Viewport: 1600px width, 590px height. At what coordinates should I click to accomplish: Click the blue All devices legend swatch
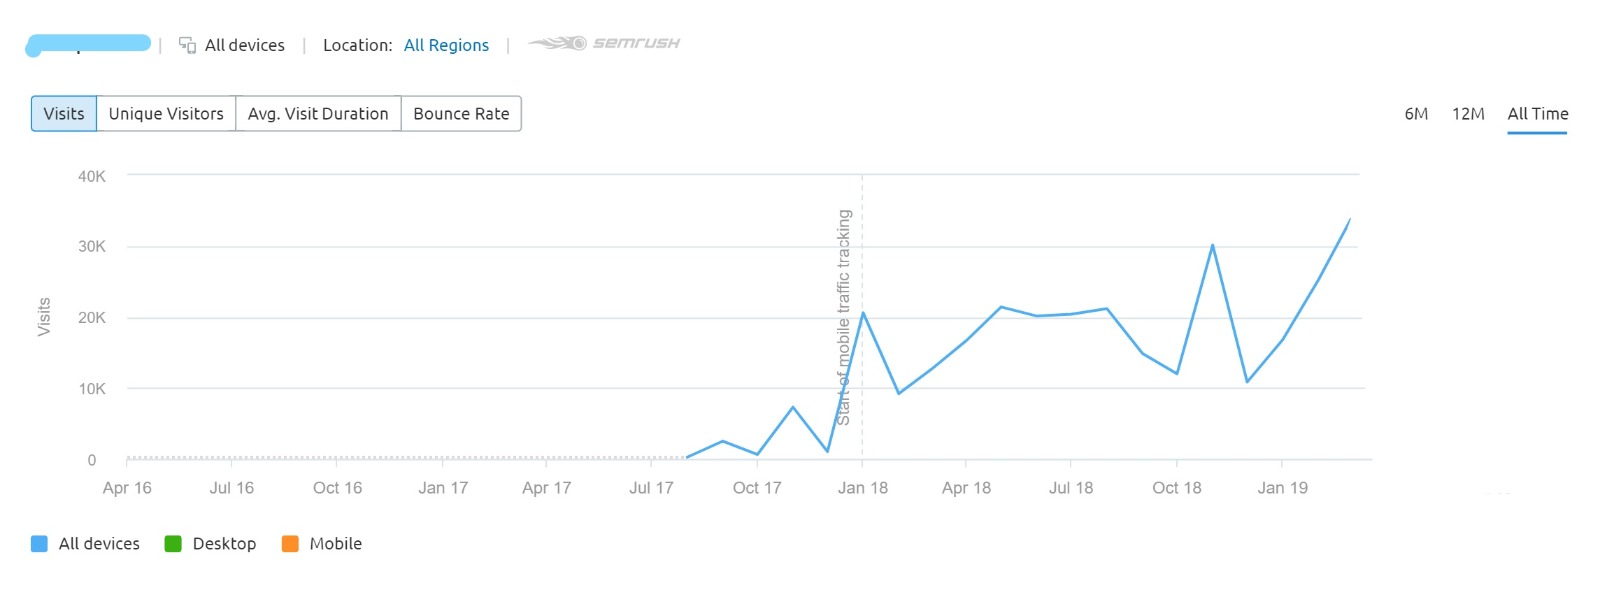coord(39,544)
